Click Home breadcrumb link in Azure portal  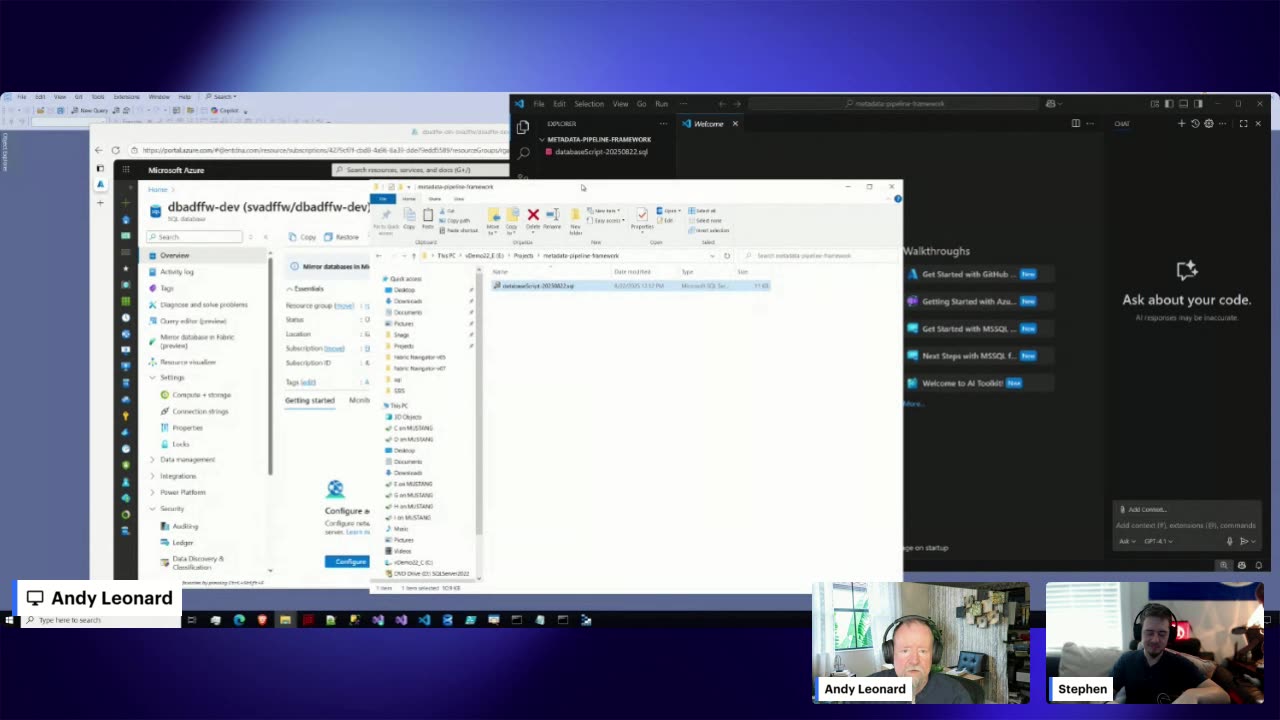click(x=158, y=189)
